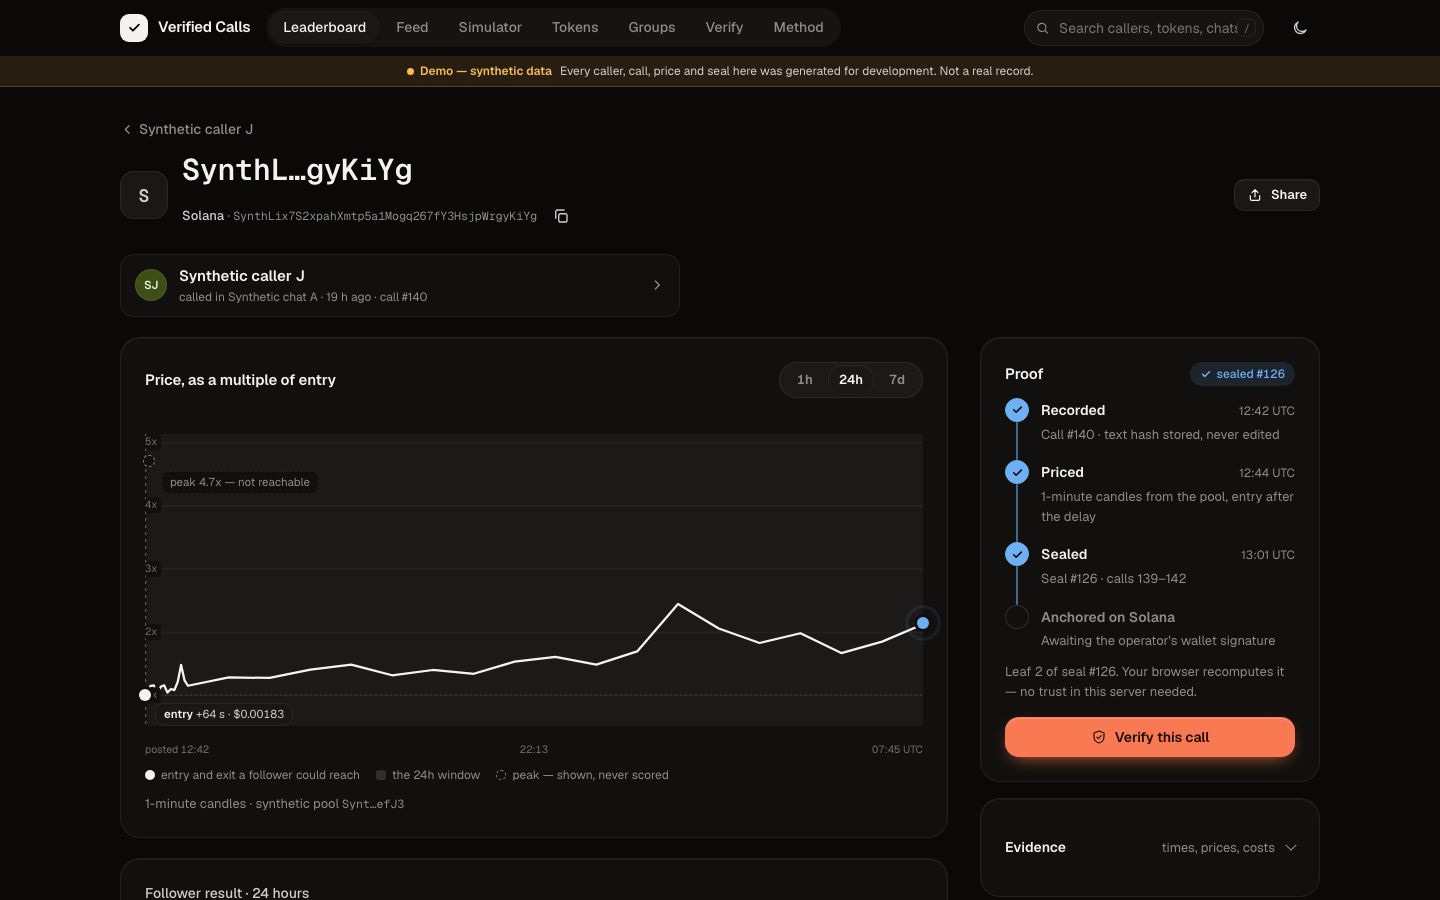
Task: Click the white entry point marker on chart
Action: click(145, 695)
